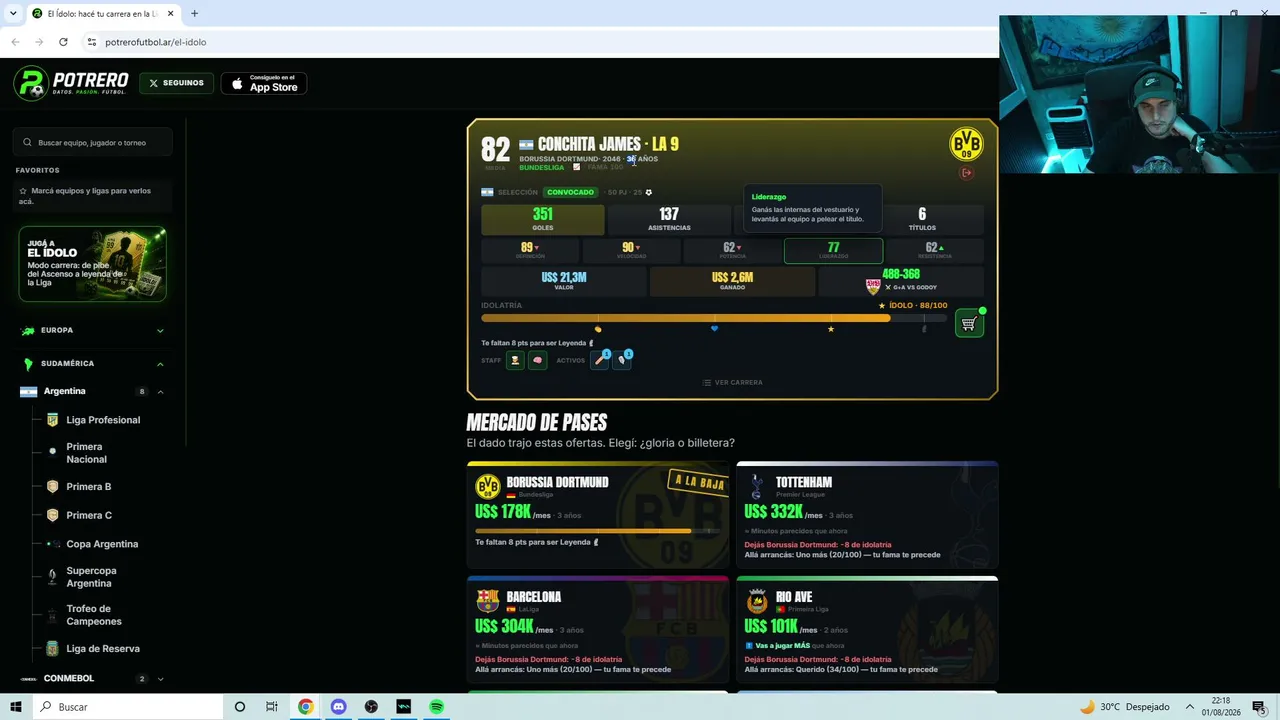Image resolution: width=1280 pixels, height=720 pixels.
Task: Click the Borussia Dortmund crest on the offer card
Action: click(487, 486)
